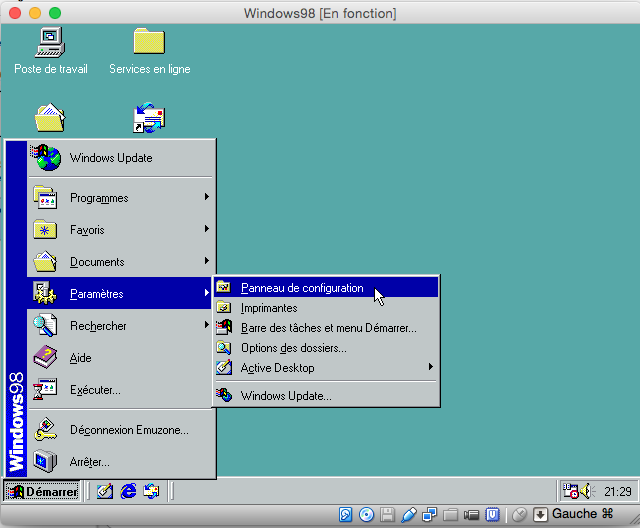Click the green zoom window button

point(55,13)
